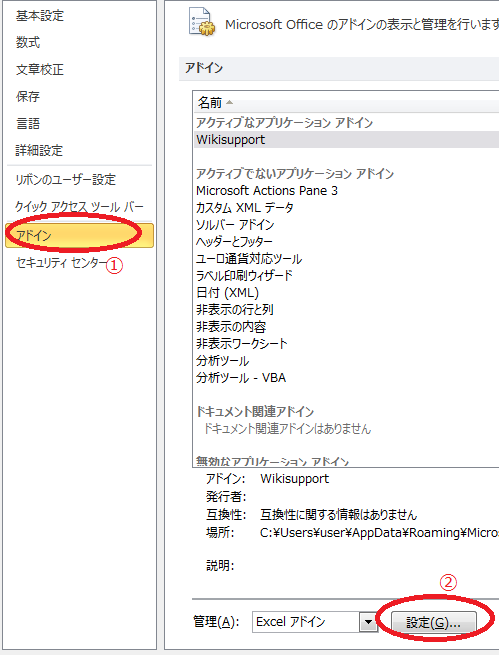Select 非表示の行と列 entry
The width and height of the screenshot is (499, 655).
(235, 310)
